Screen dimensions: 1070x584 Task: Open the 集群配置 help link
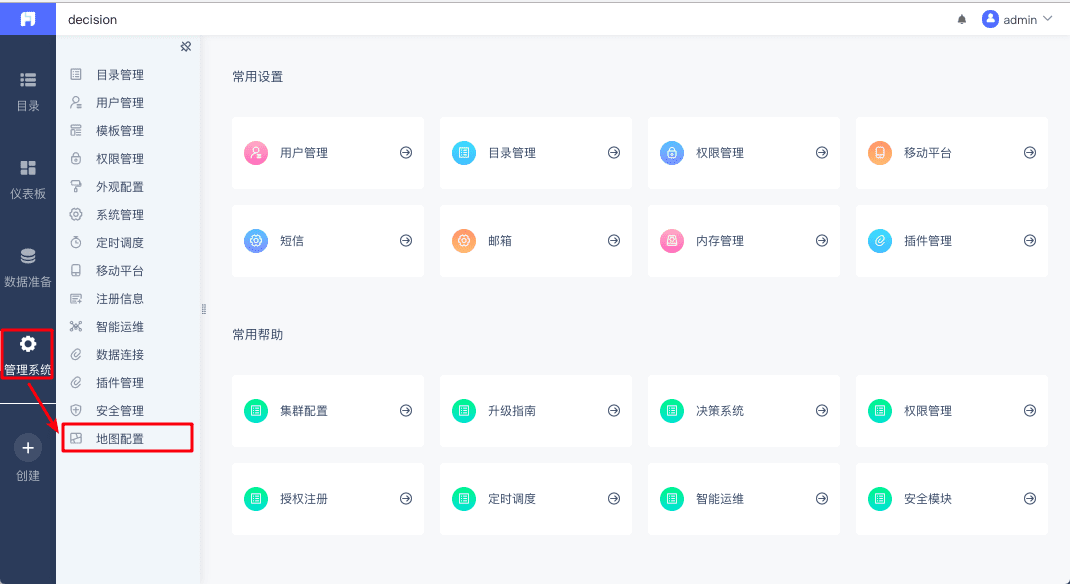pyautogui.click(x=304, y=411)
